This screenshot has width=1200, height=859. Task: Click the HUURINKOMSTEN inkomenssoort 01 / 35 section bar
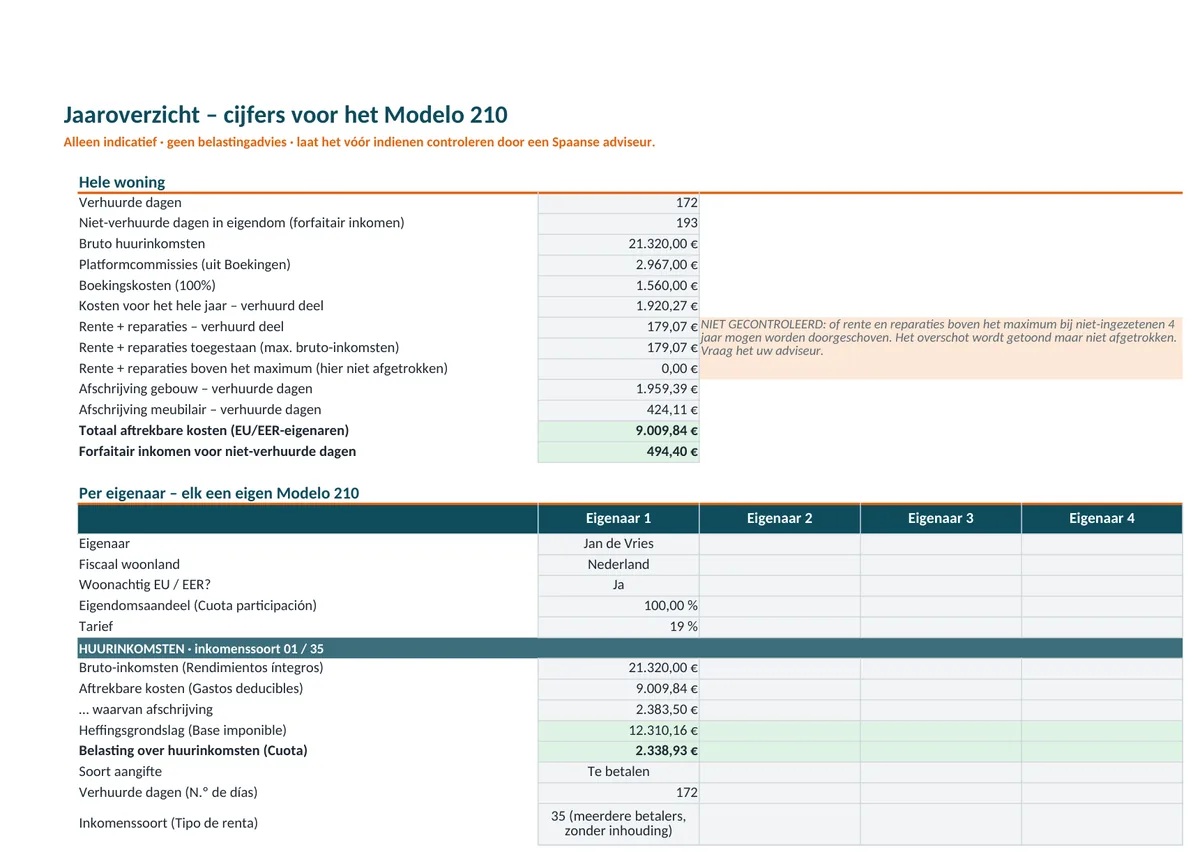[630, 648]
